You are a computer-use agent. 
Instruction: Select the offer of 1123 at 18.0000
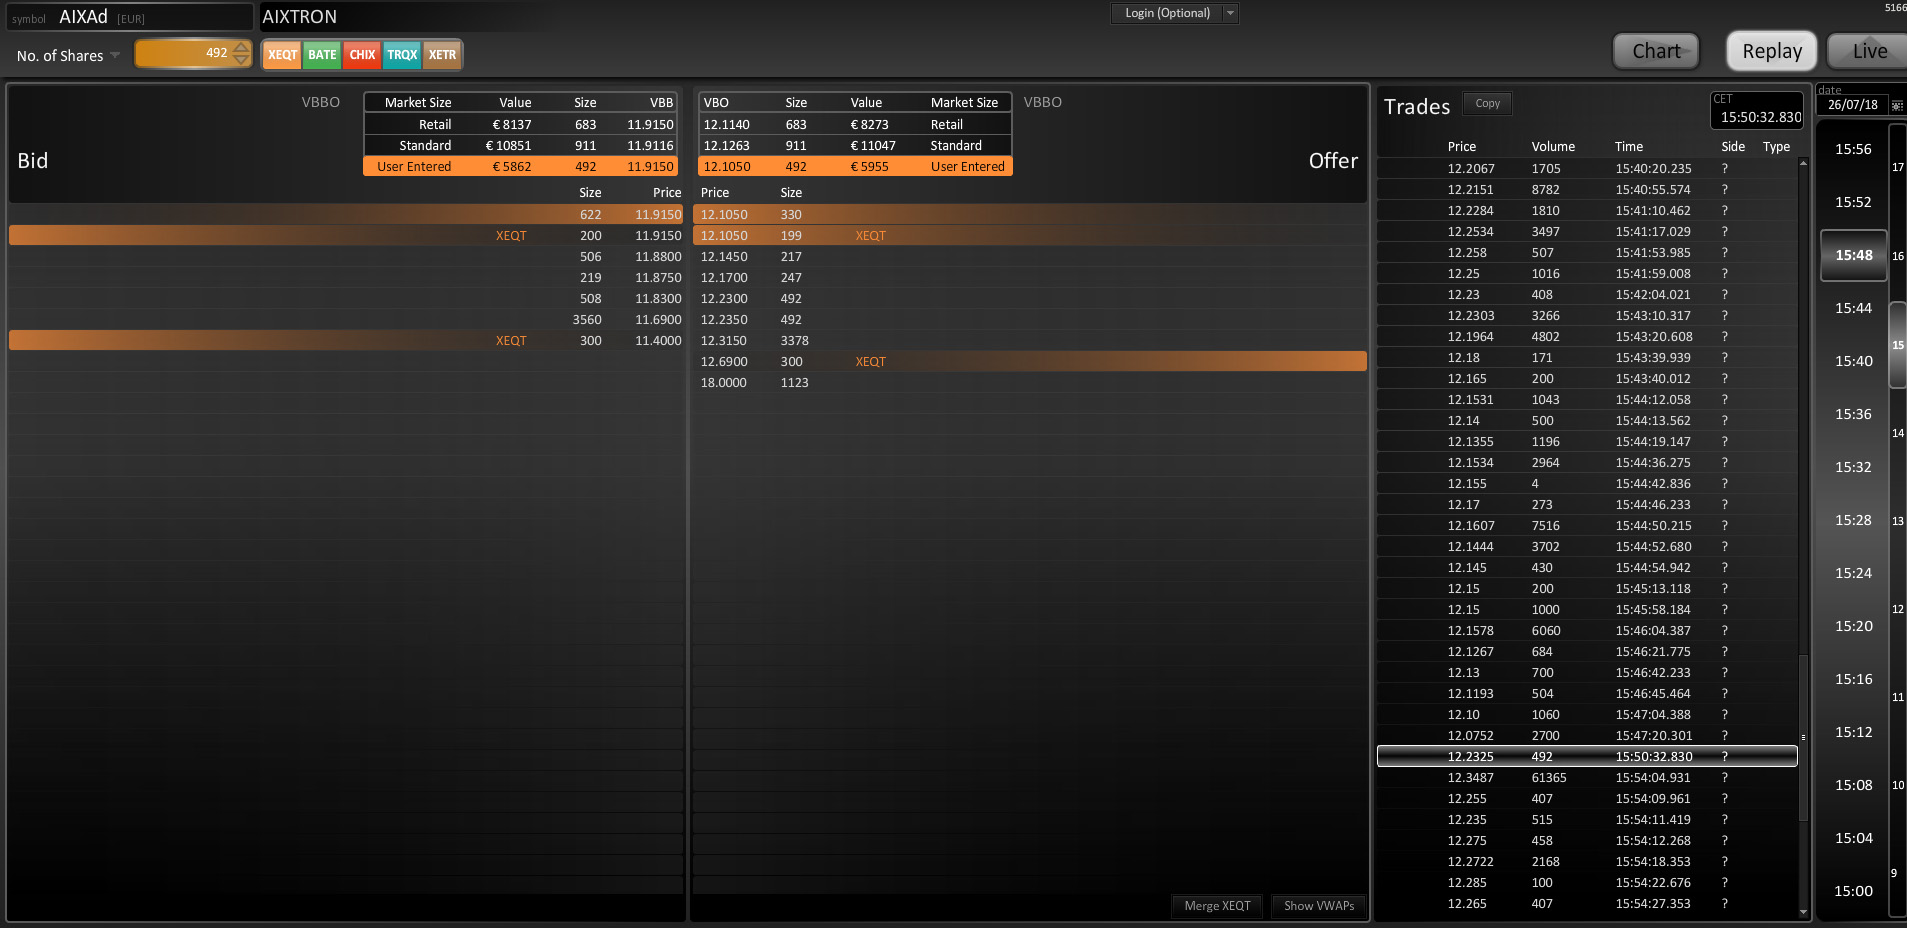coord(1030,383)
